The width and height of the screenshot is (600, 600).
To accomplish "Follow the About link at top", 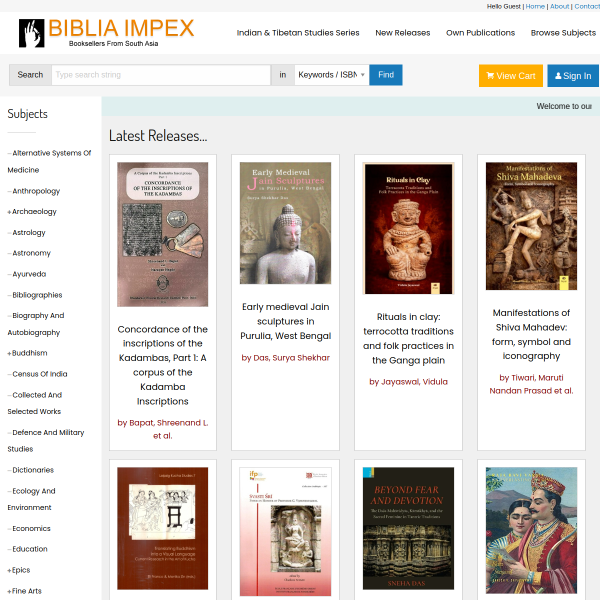I will coord(559,7).
